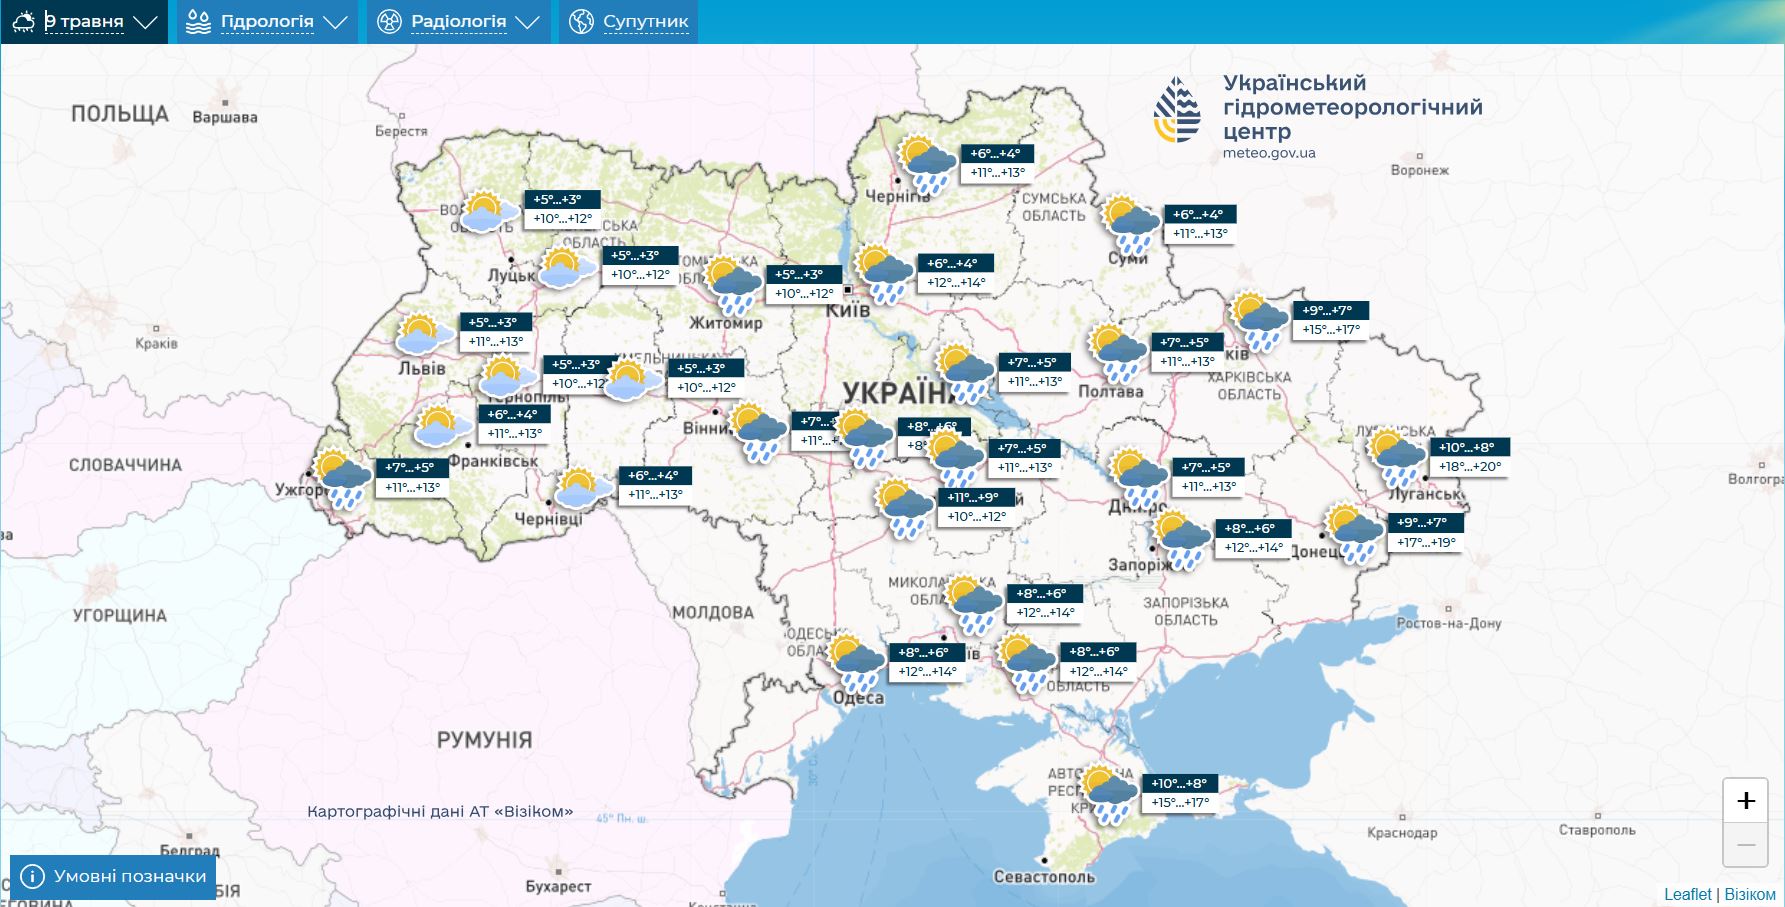This screenshot has width=1785, height=907.
Task: Click the rain icon near Запоріжжя
Action: [x=1183, y=539]
